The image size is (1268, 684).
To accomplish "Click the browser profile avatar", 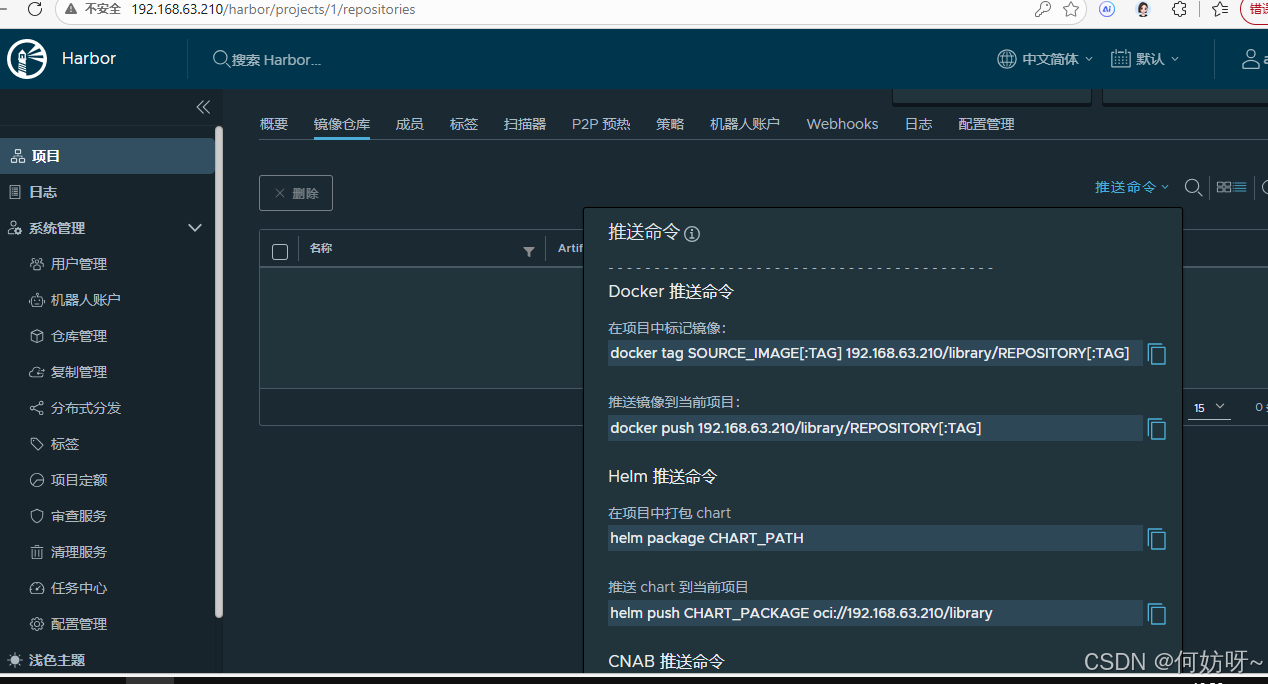I will (1143, 9).
